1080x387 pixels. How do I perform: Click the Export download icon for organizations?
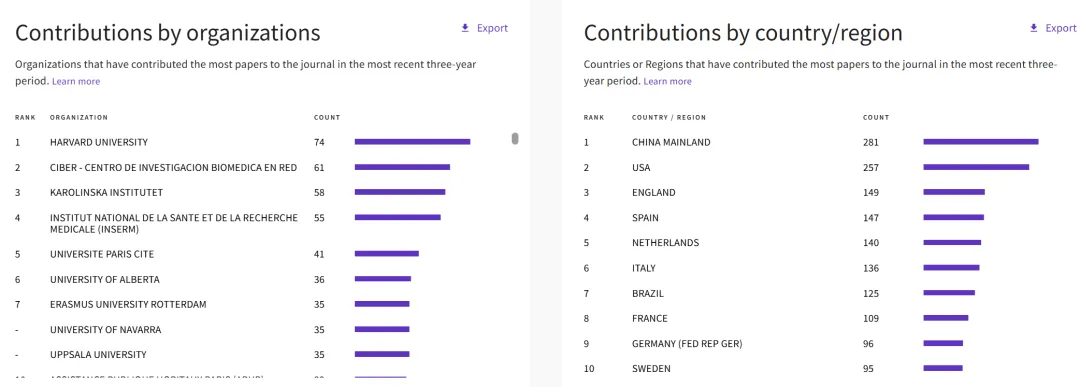[x=465, y=28]
